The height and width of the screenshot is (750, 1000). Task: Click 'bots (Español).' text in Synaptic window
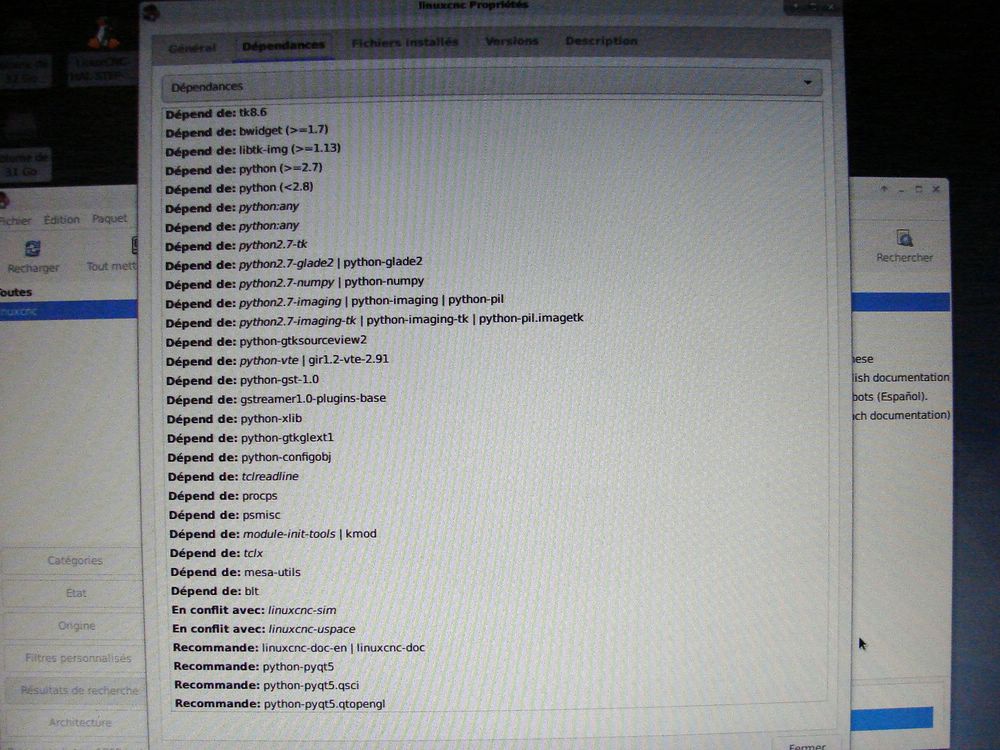[x=890, y=397]
